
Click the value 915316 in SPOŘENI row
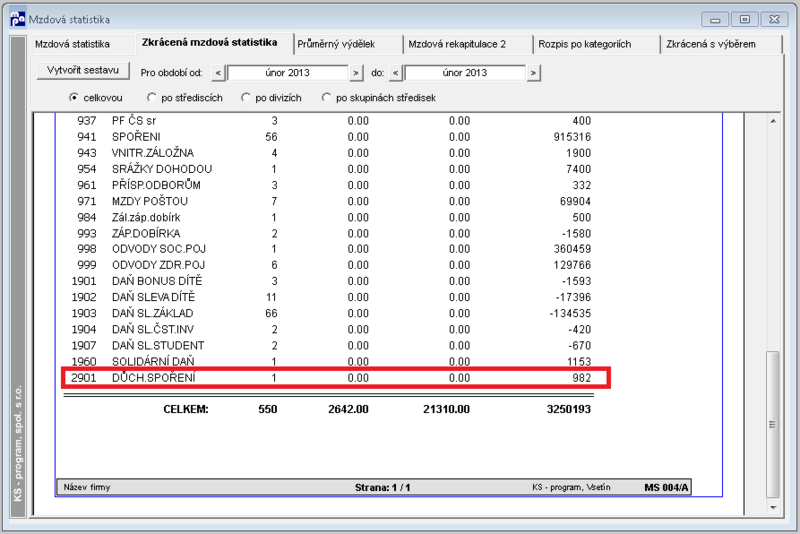[x=572, y=137]
